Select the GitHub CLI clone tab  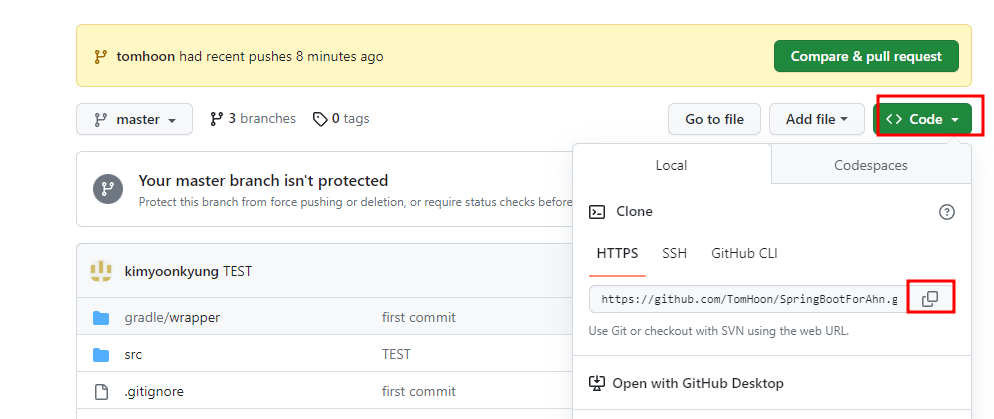click(744, 254)
